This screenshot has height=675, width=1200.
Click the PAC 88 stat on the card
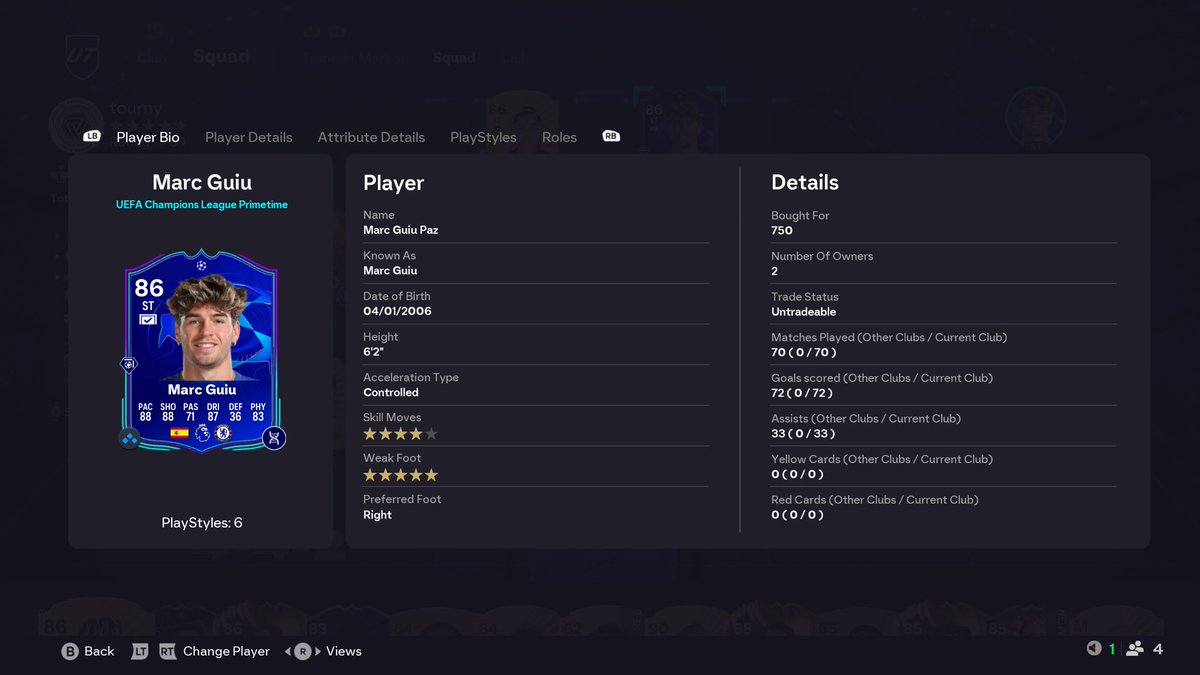click(x=146, y=412)
